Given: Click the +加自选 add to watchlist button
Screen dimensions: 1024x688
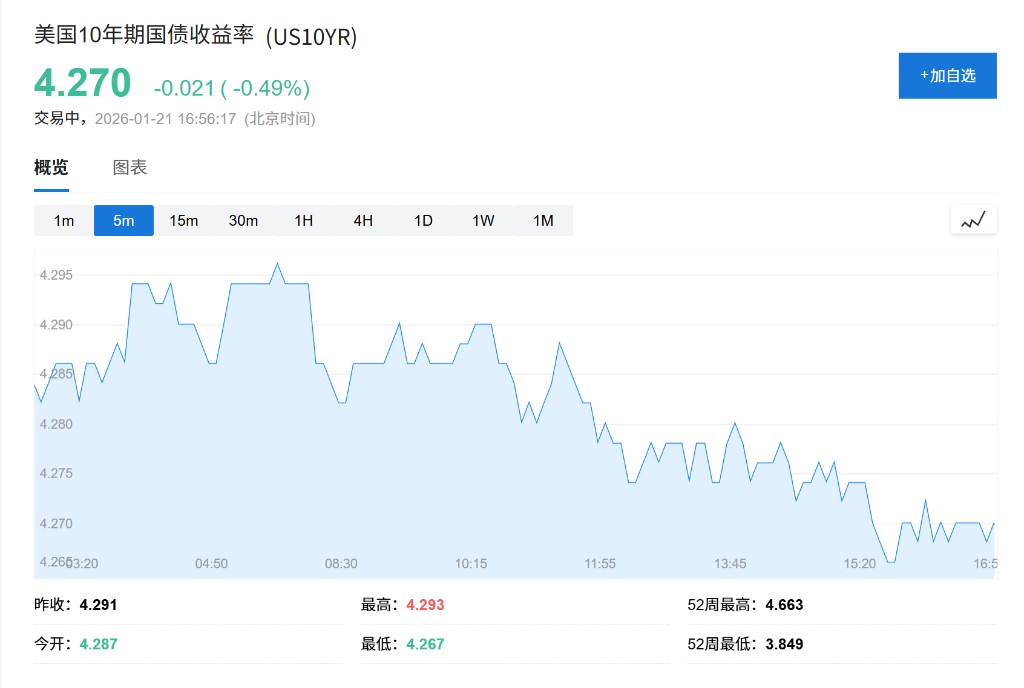Looking at the screenshot, I should pos(947,76).
